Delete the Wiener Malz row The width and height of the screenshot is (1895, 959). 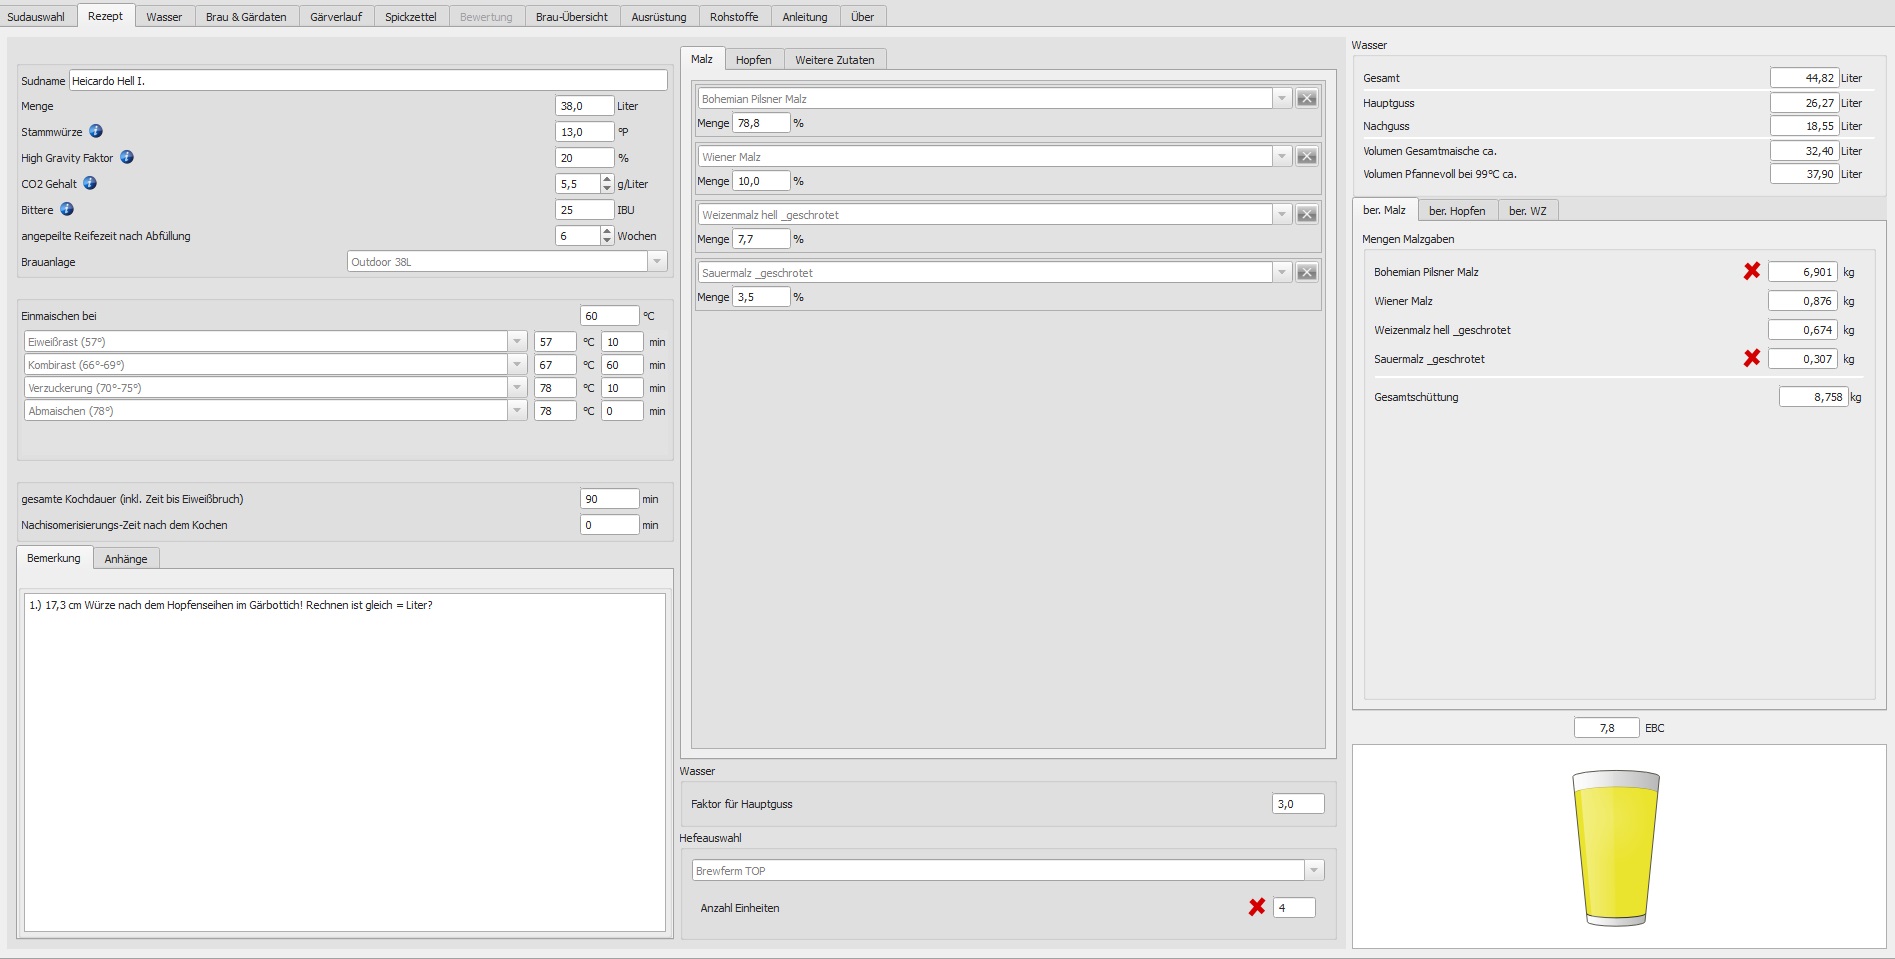1306,157
